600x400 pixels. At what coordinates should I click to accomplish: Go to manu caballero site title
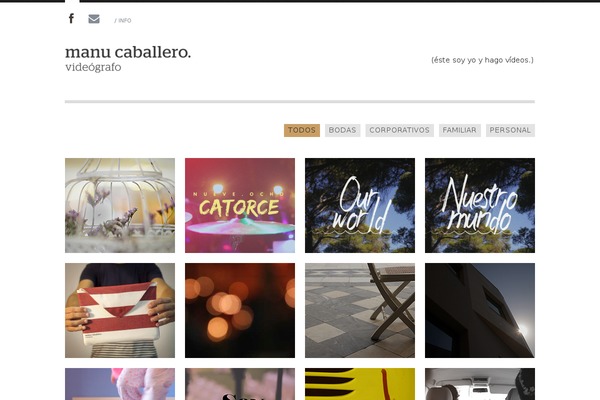128,52
